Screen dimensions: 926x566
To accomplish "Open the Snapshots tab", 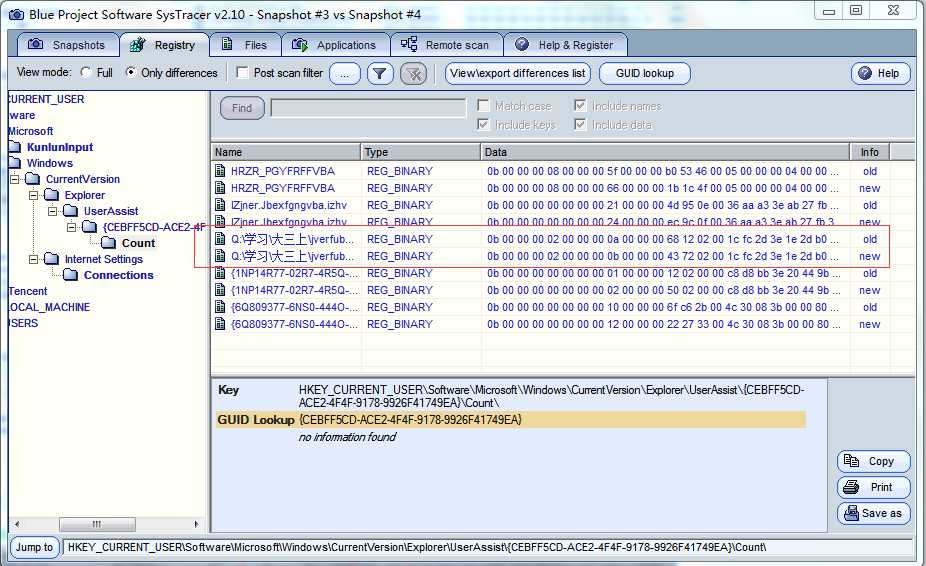I will 67,45.
